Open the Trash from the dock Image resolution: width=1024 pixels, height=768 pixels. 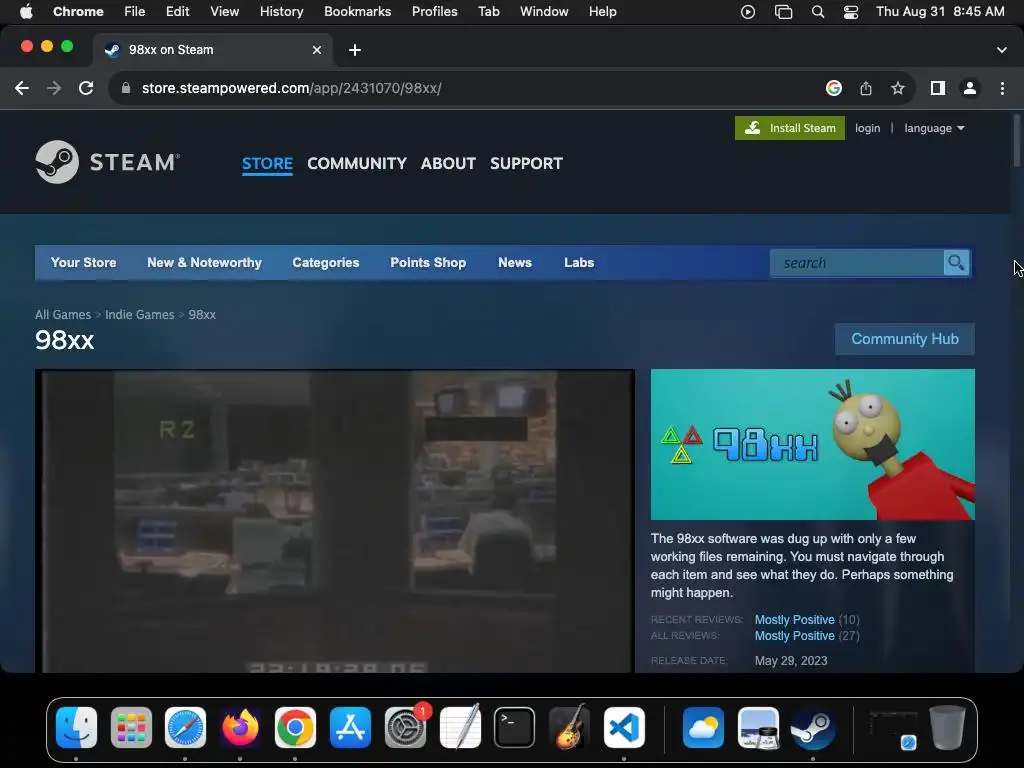click(x=947, y=727)
